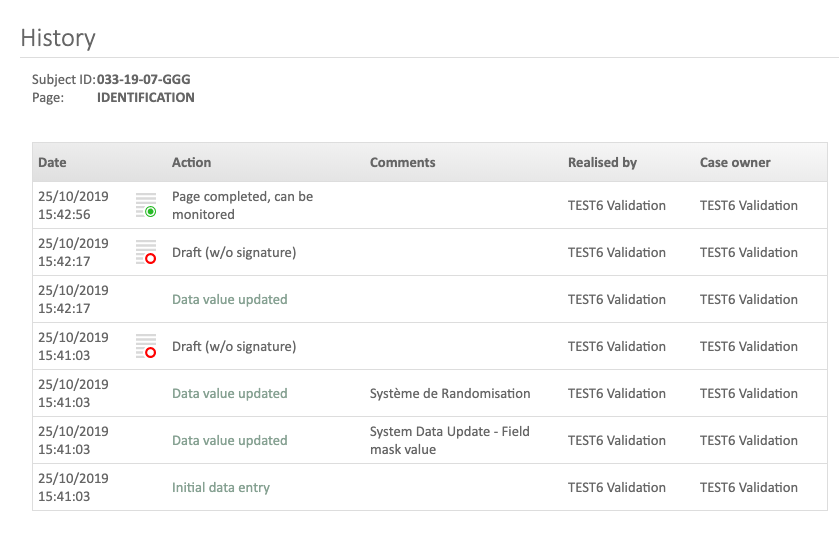The height and width of the screenshot is (551, 839).
Task: Click the red draft icon at 15:42:17
Action: coord(147,253)
